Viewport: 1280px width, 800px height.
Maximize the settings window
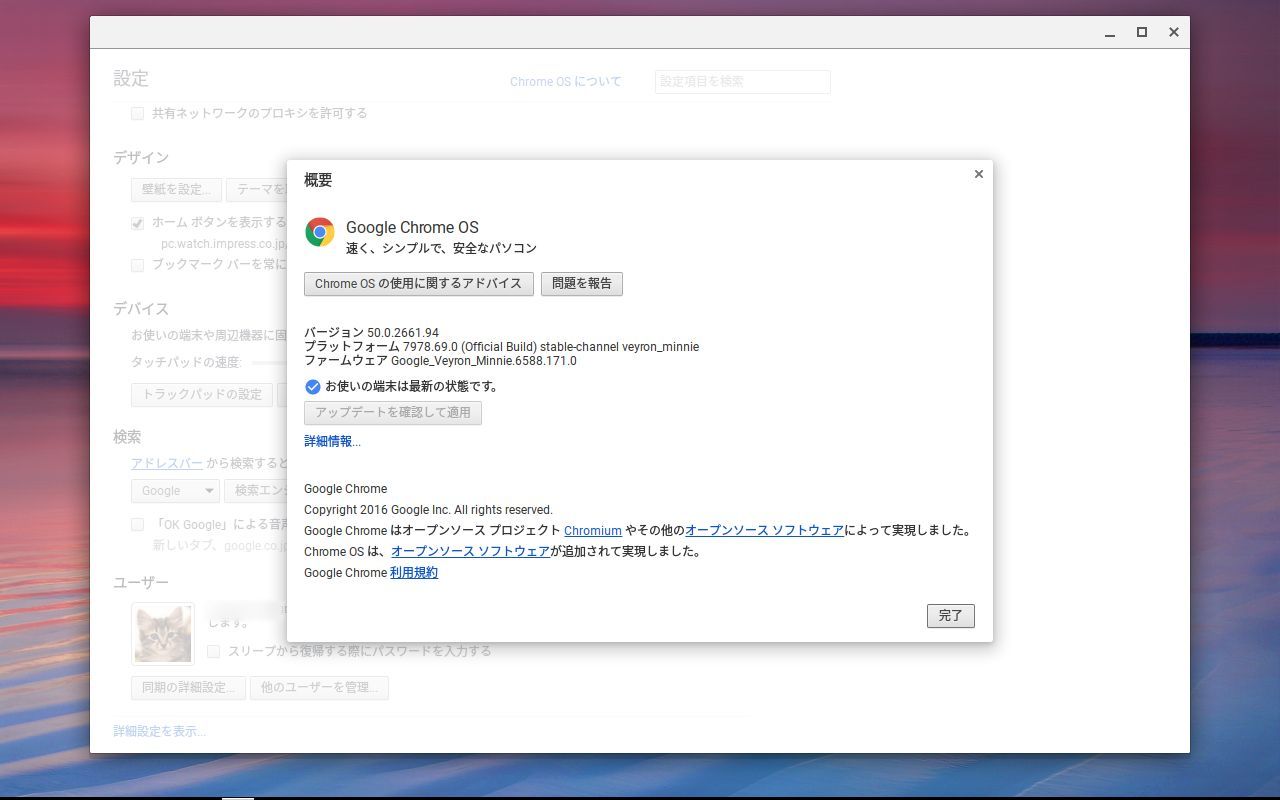tap(1142, 33)
